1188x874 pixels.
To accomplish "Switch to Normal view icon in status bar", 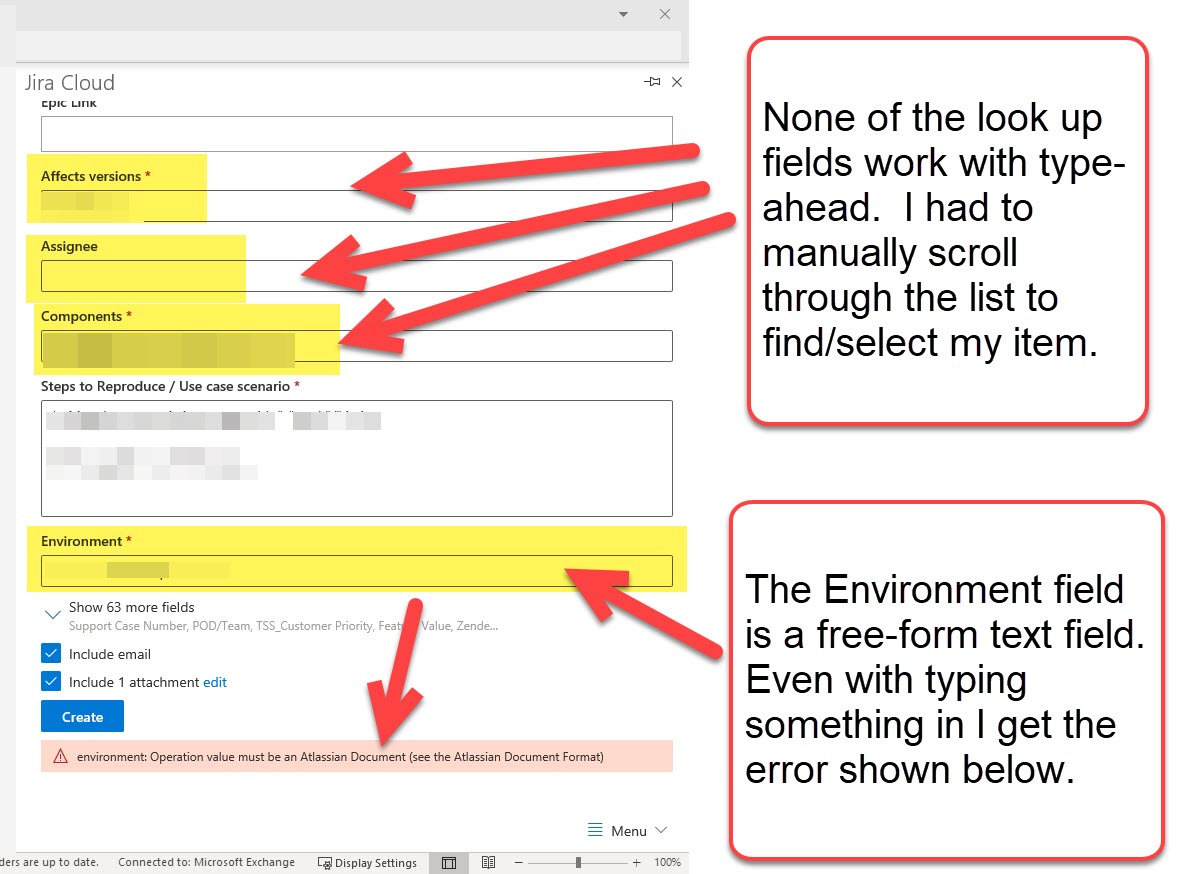I will pyautogui.click(x=449, y=863).
